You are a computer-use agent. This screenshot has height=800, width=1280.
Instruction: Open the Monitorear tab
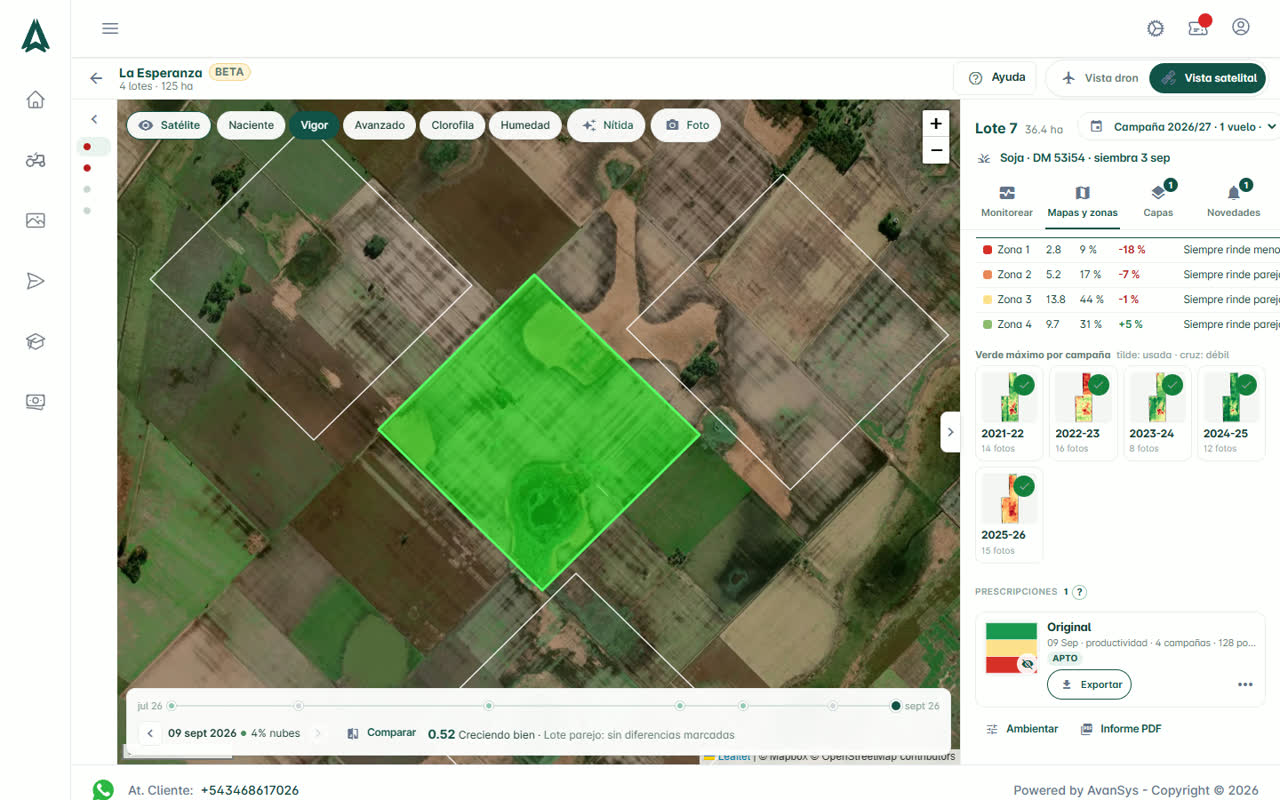(x=1007, y=201)
